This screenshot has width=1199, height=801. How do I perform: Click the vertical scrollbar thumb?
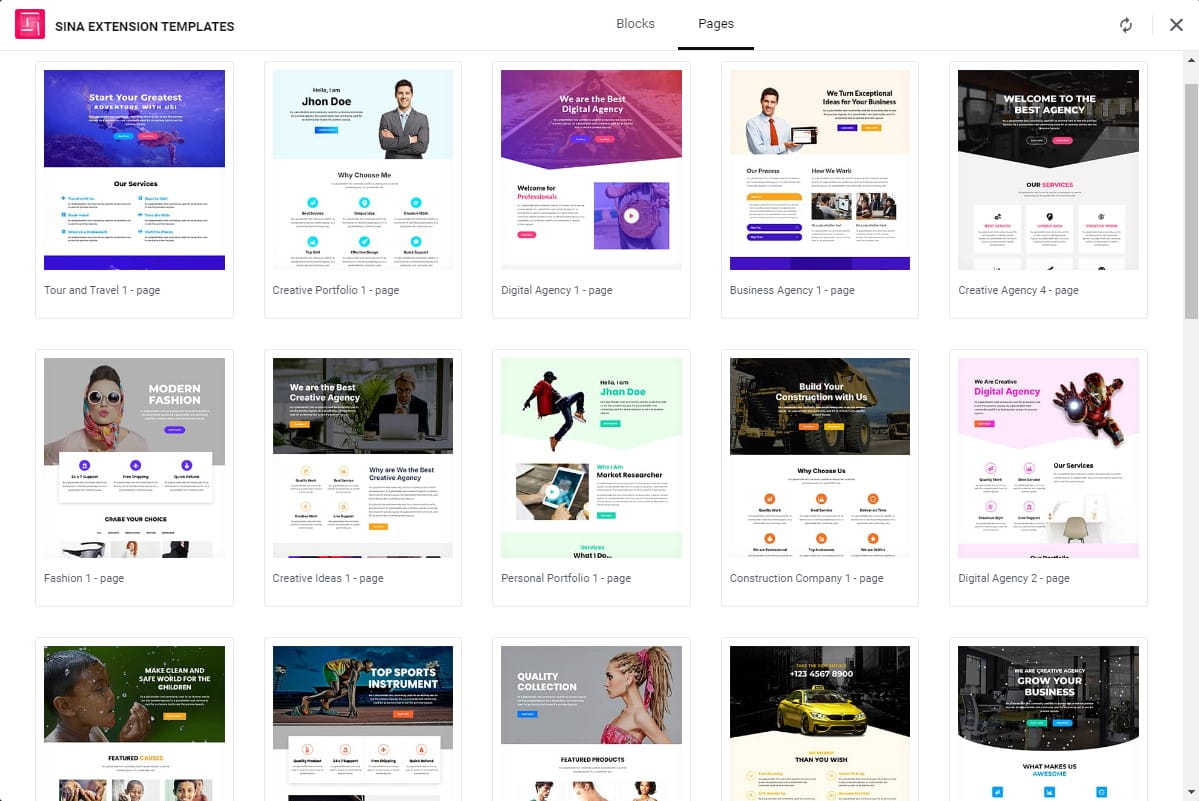click(x=1191, y=201)
